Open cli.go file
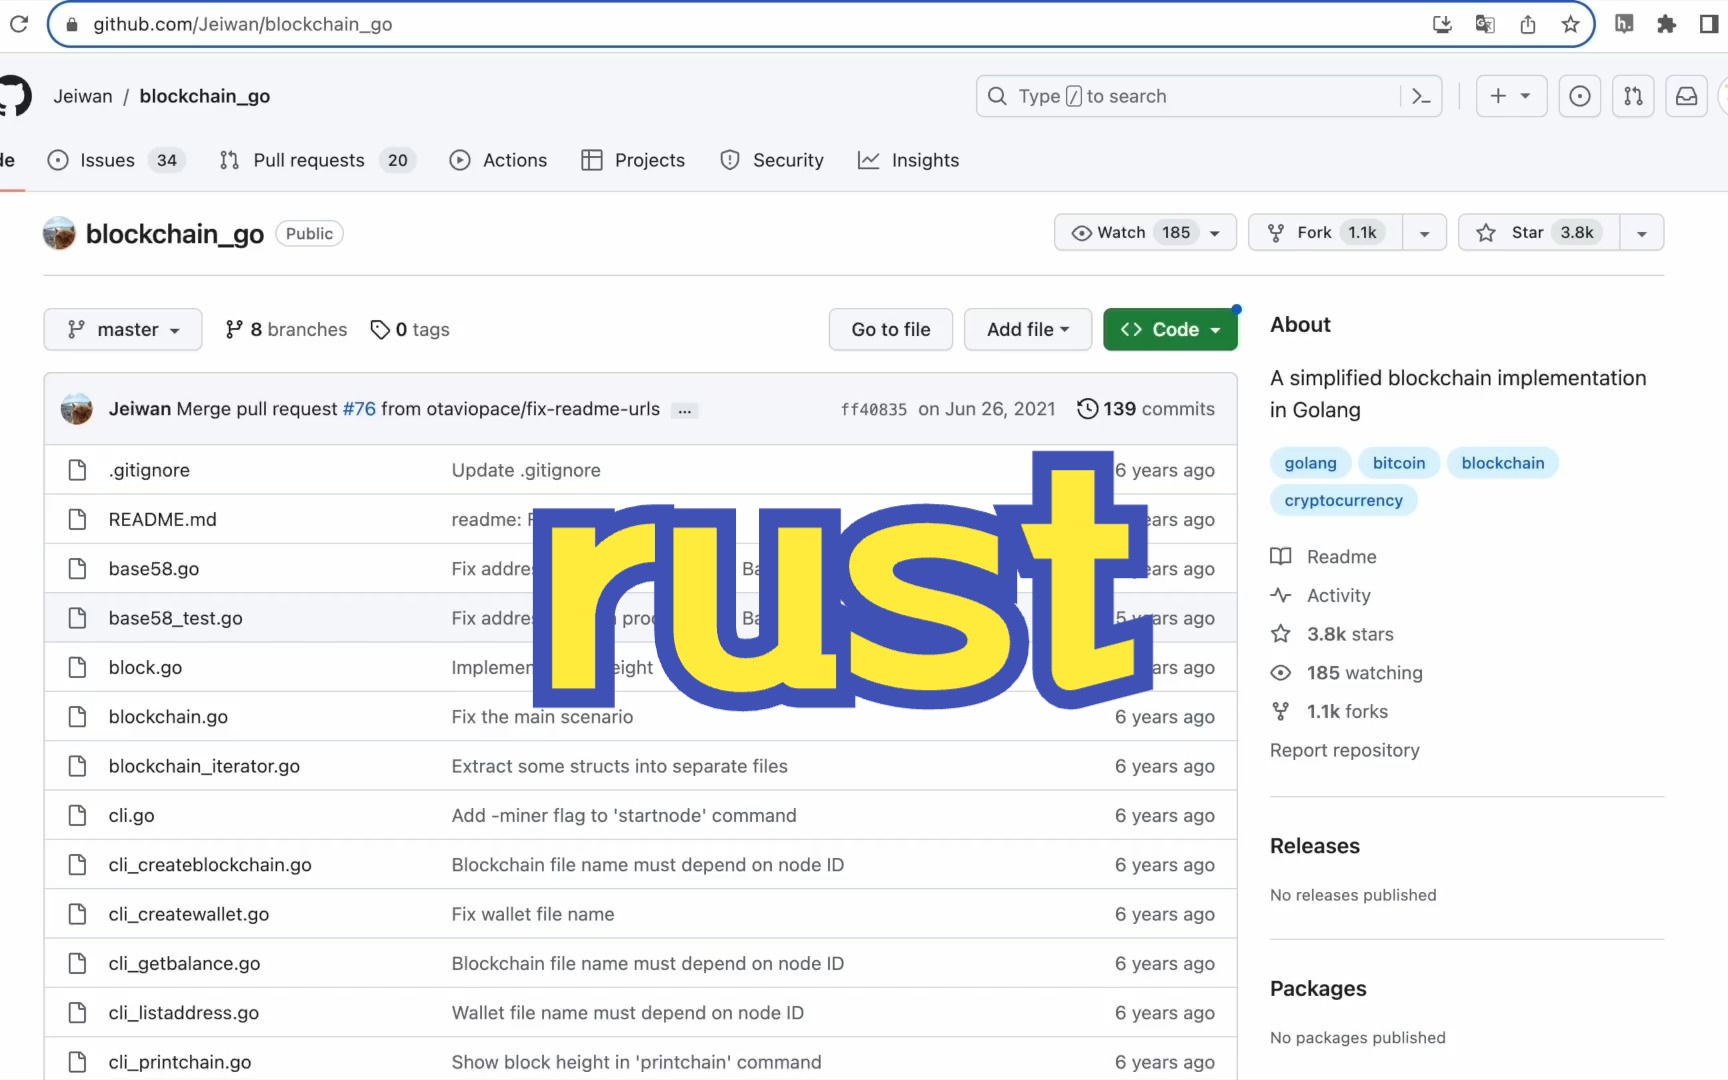The height and width of the screenshot is (1080, 1728). coord(131,815)
